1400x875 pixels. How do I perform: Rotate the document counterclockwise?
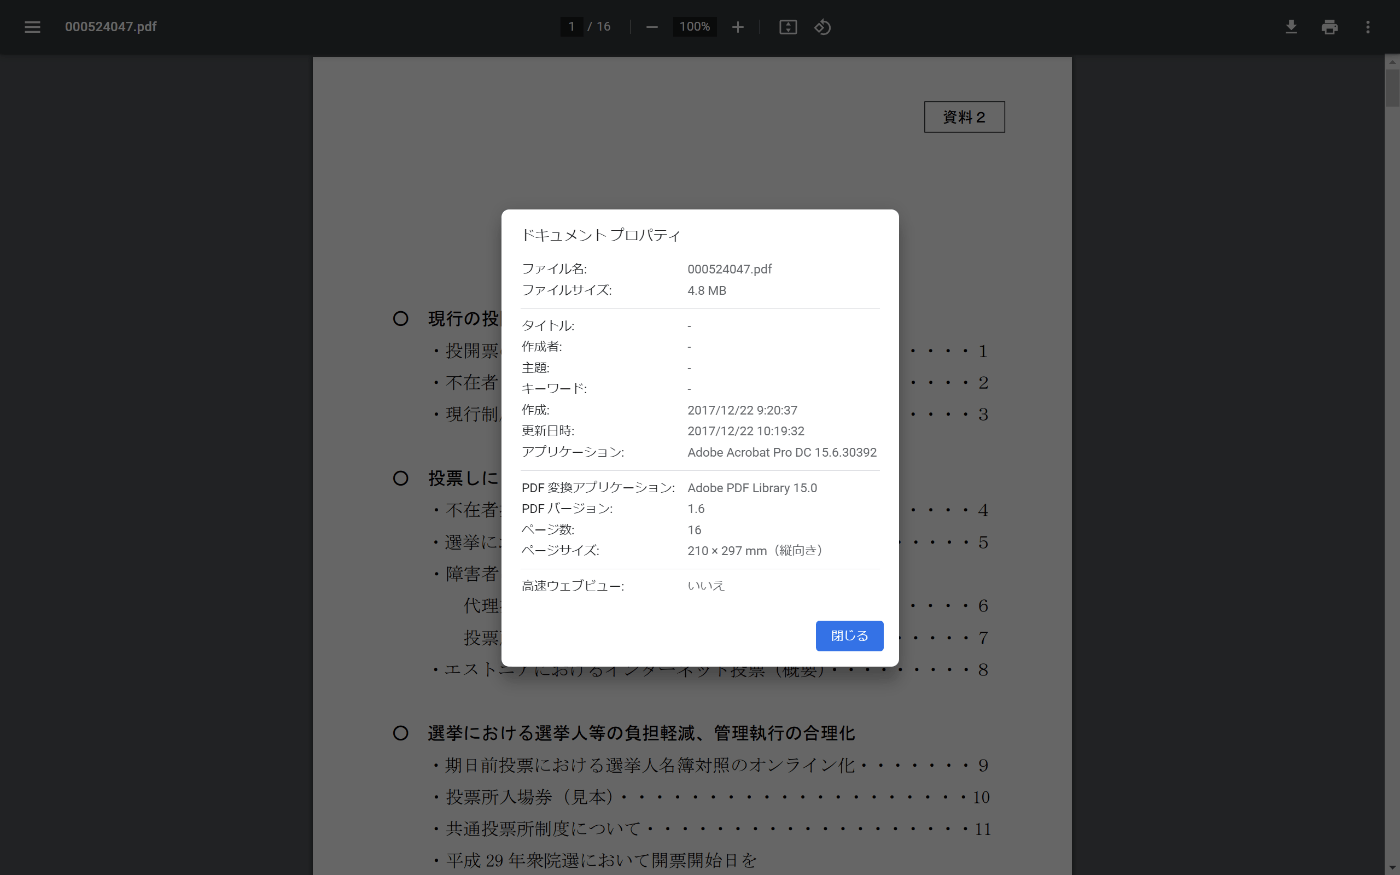[823, 27]
